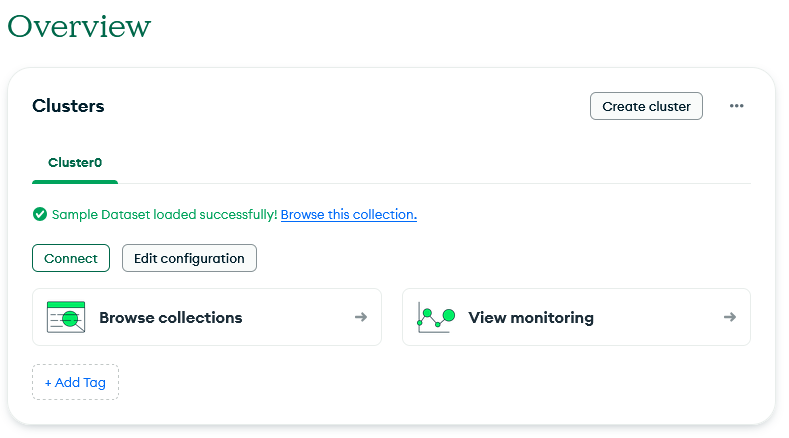Follow the 'Browse this collection' link
789x438 pixels.
pyautogui.click(x=348, y=214)
